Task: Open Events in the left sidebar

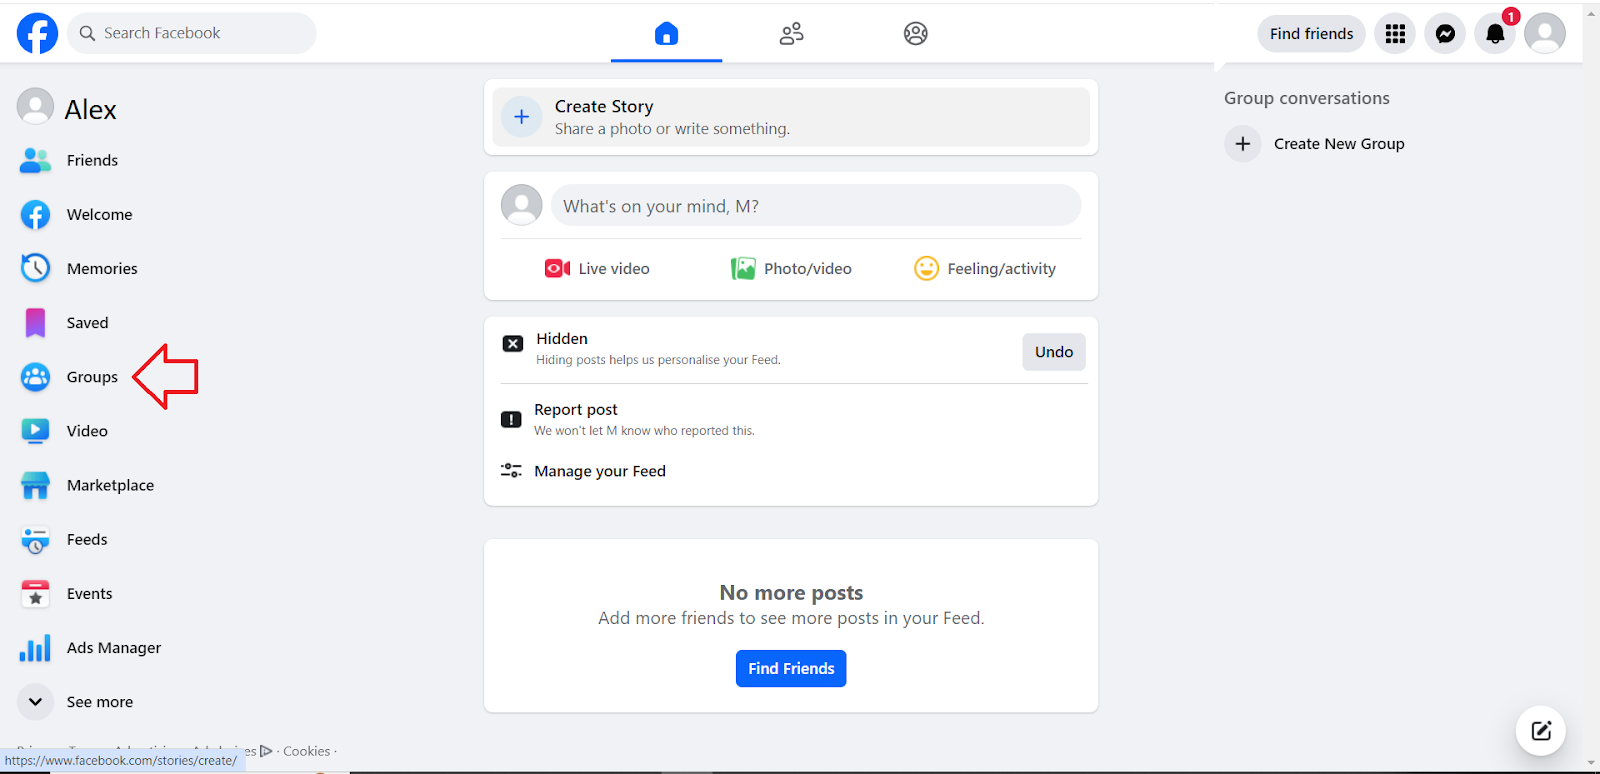Action: point(66,593)
